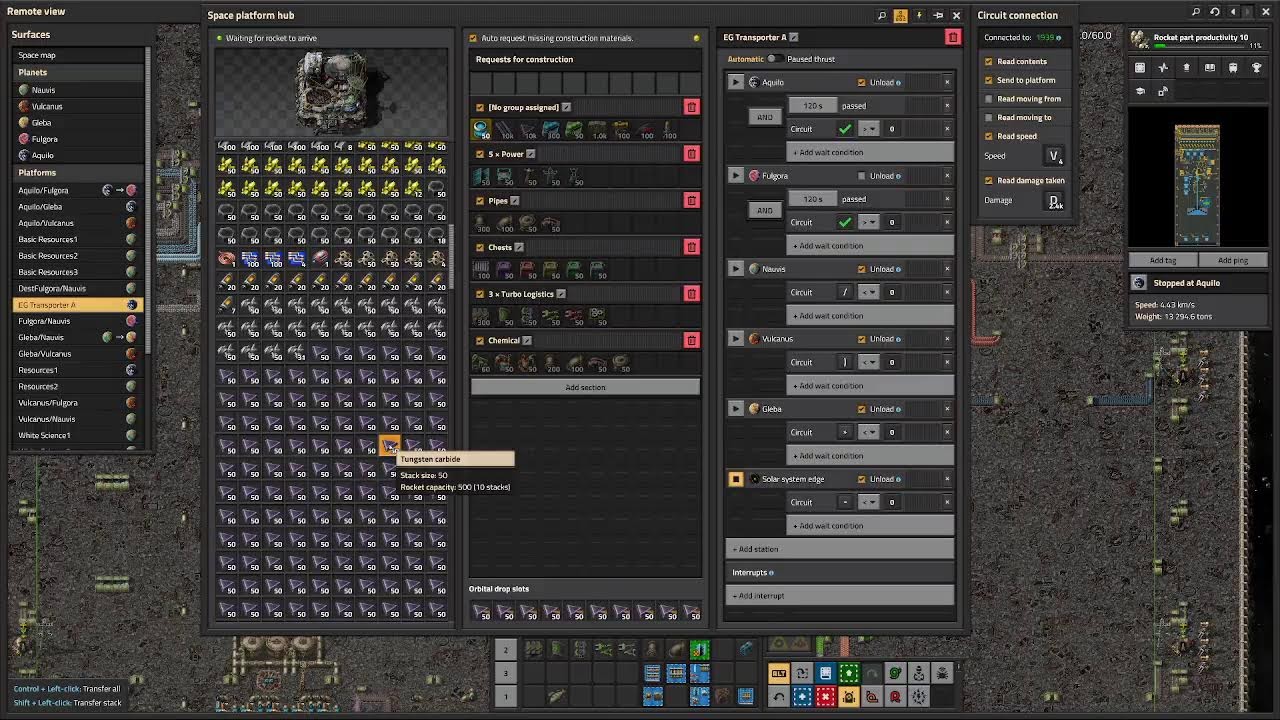The height and width of the screenshot is (720, 1280).
Task: Open the comparator dropdown in Vulcanus circuit condition
Action: (868, 362)
